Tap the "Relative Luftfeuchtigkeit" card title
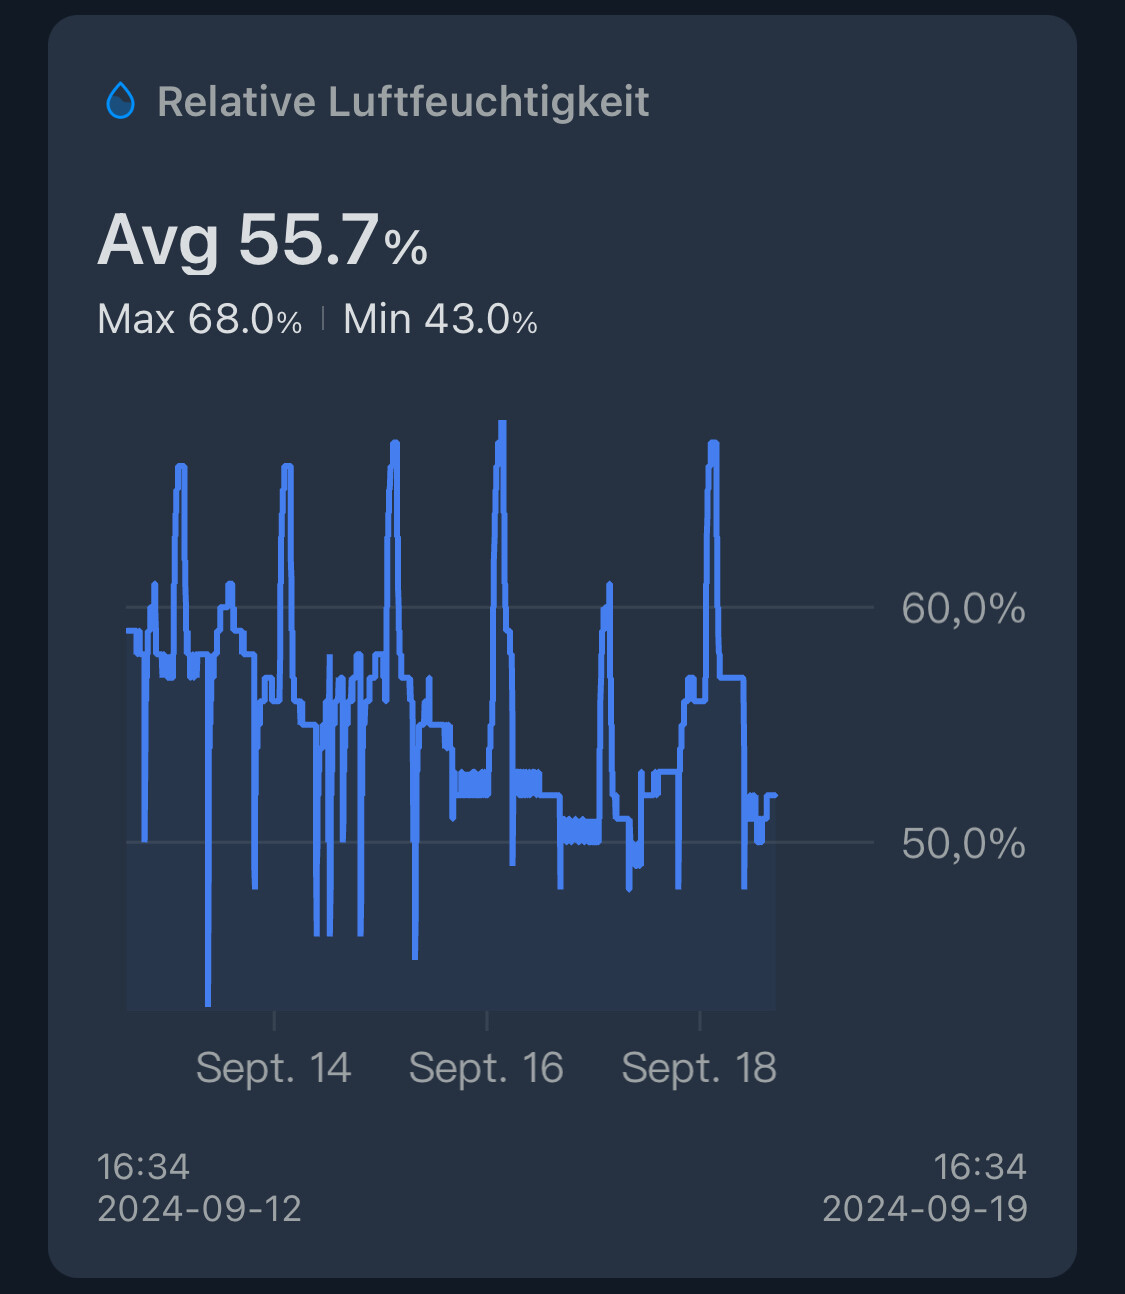 pyautogui.click(x=403, y=102)
